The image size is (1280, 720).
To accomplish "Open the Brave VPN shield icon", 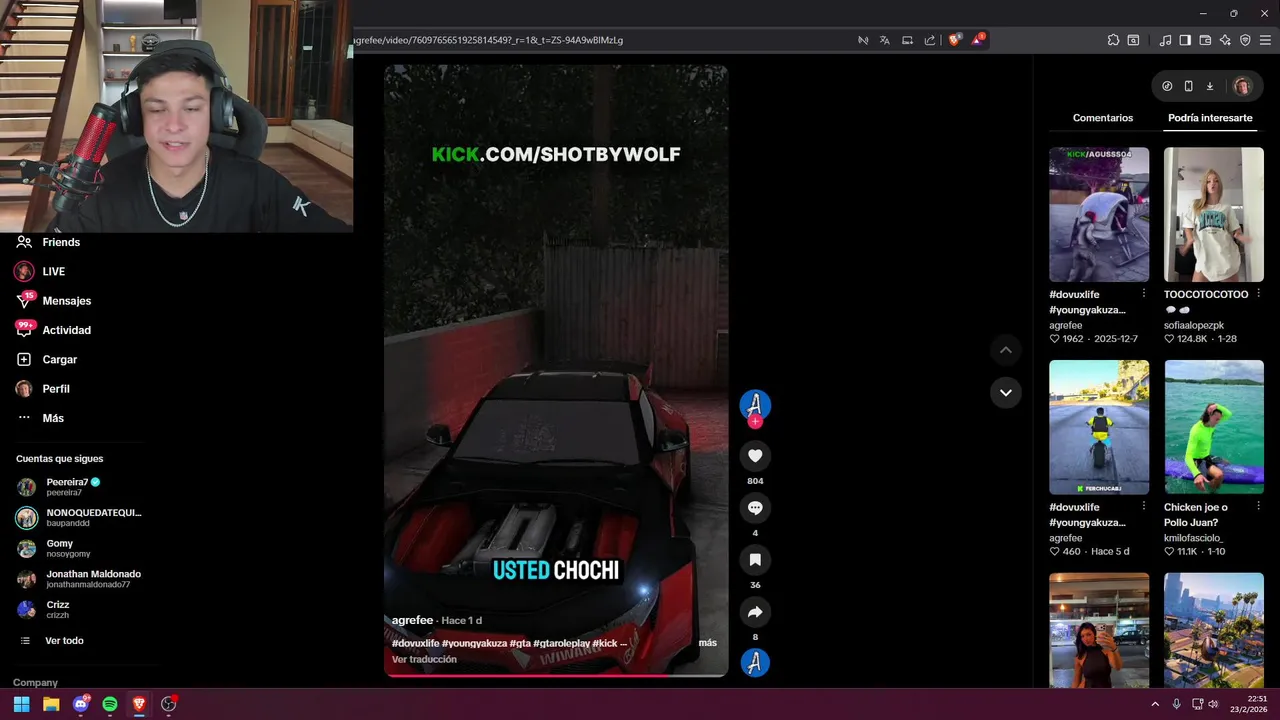I will [1245, 40].
